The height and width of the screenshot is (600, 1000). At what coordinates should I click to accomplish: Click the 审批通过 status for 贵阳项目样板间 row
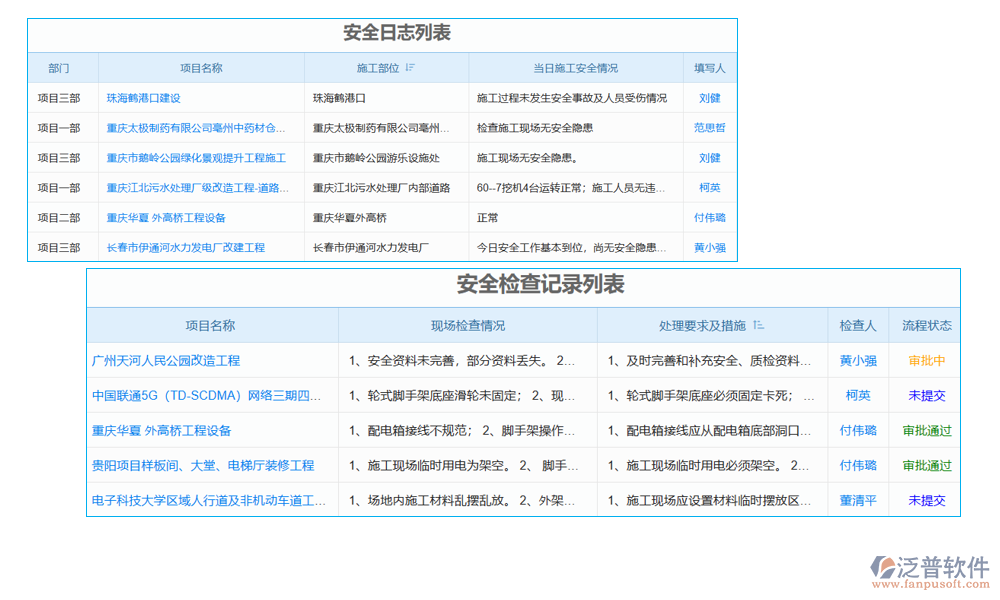pos(926,465)
